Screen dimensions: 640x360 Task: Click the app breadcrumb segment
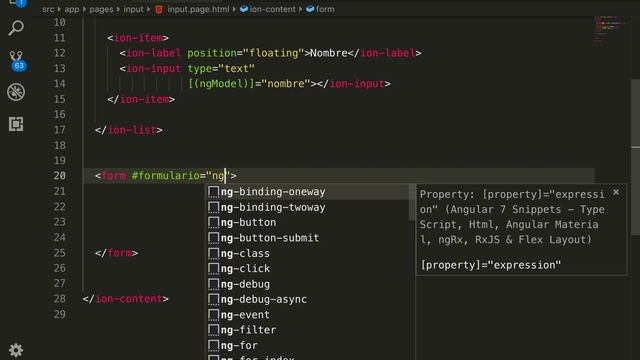[x=72, y=9]
